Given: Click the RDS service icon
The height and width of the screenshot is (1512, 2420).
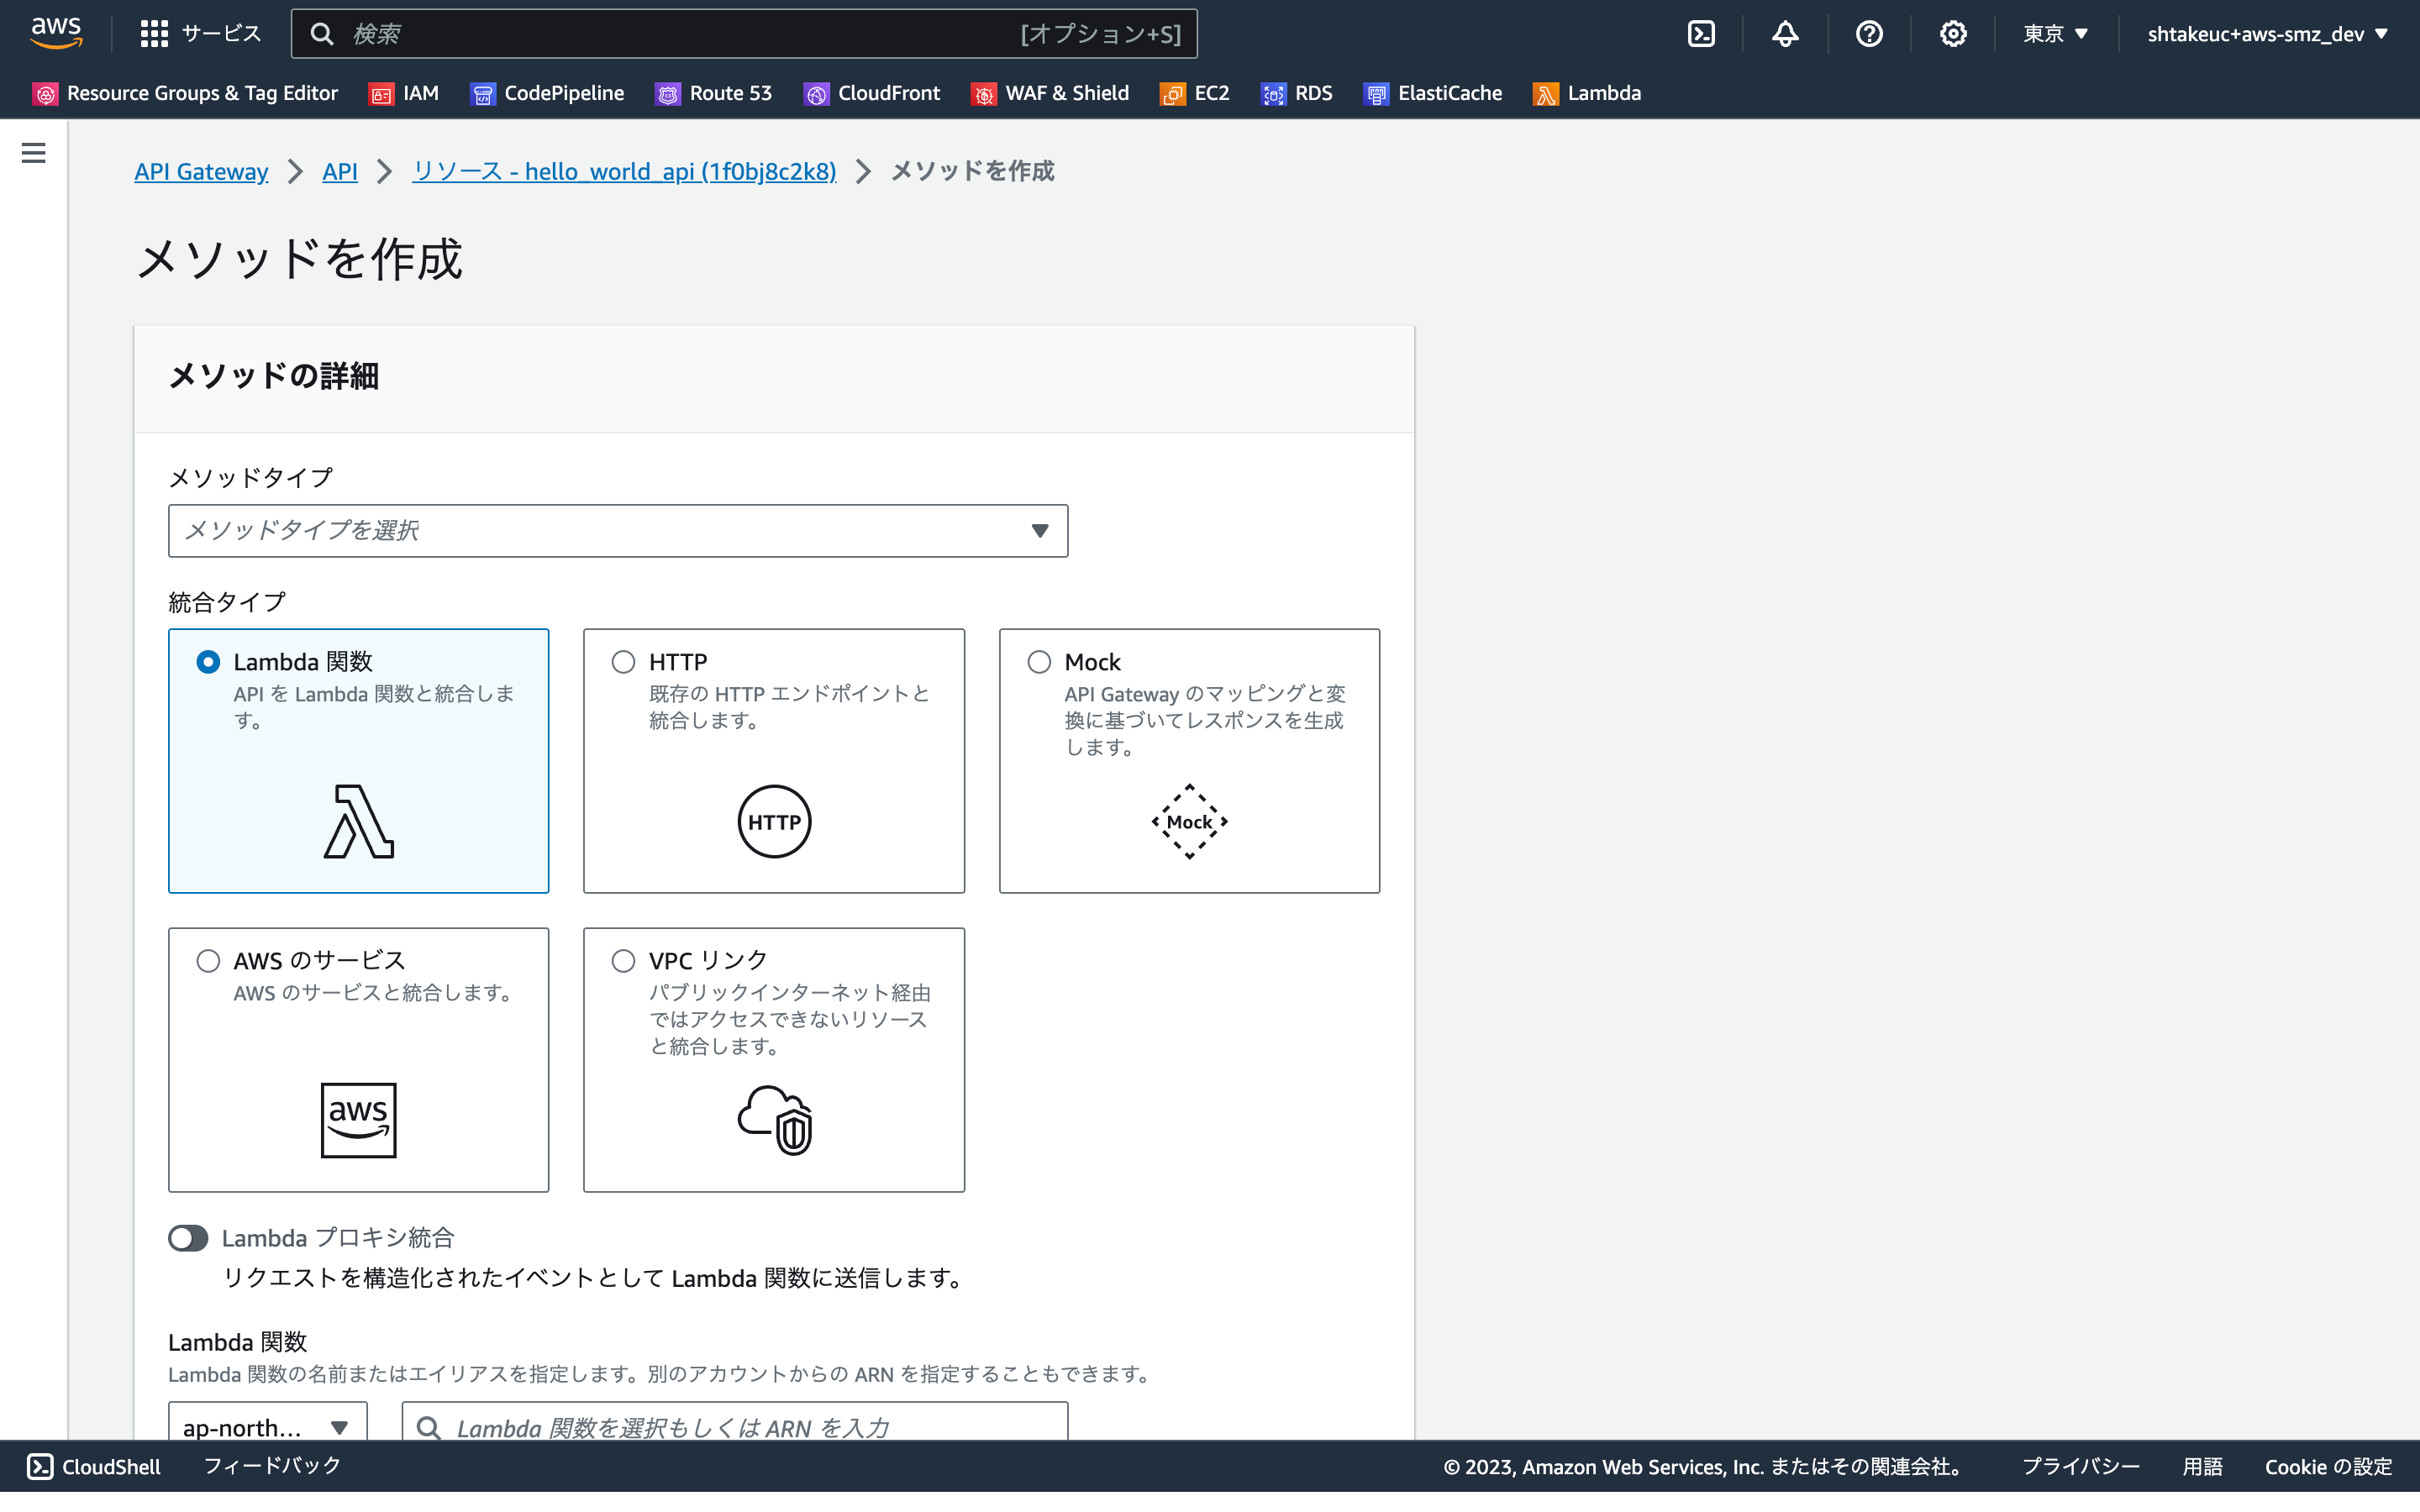Looking at the screenshot, I should tap(1273, 94).
